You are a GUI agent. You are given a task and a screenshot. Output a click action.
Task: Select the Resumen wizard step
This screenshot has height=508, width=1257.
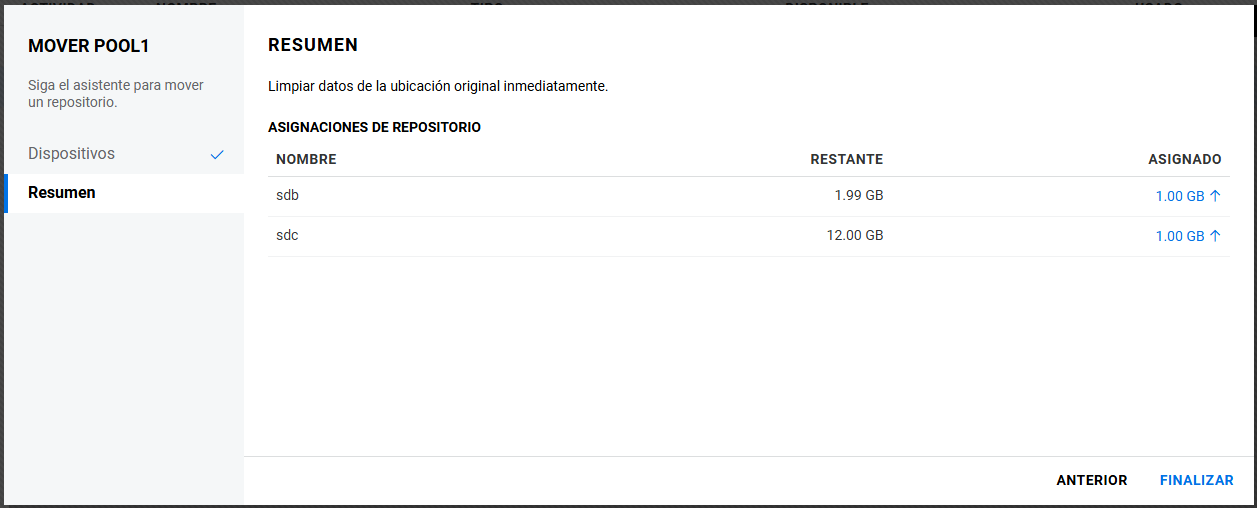(62, 193)
